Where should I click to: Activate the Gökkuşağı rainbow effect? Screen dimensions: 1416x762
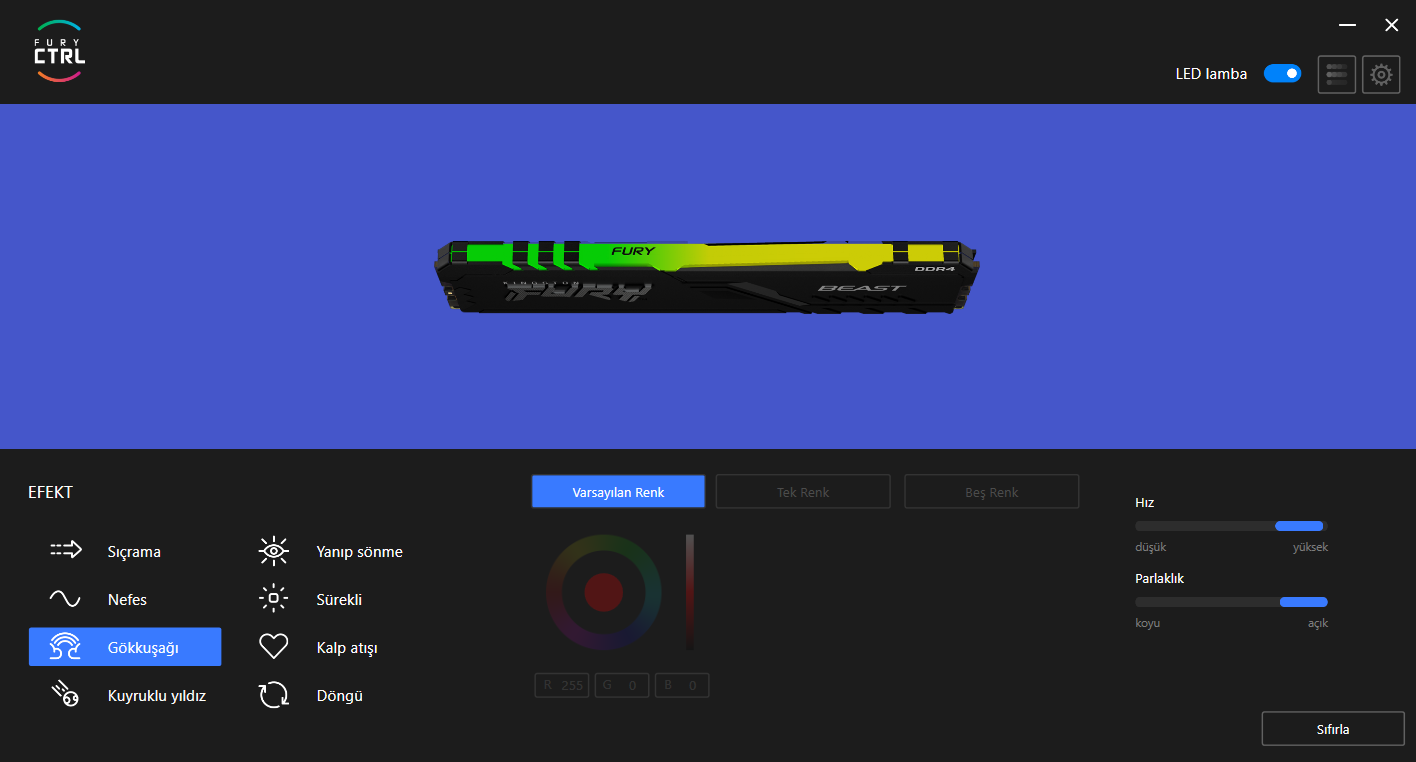click(125, 647)
